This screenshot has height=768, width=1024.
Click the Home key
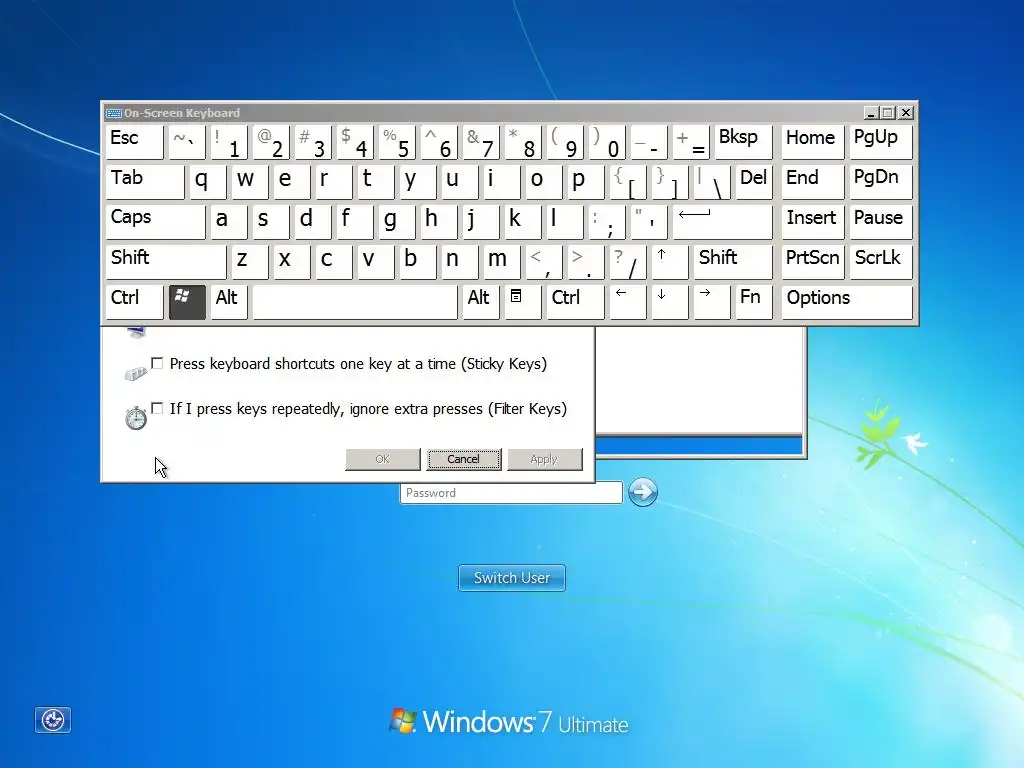tap(813, 142)
